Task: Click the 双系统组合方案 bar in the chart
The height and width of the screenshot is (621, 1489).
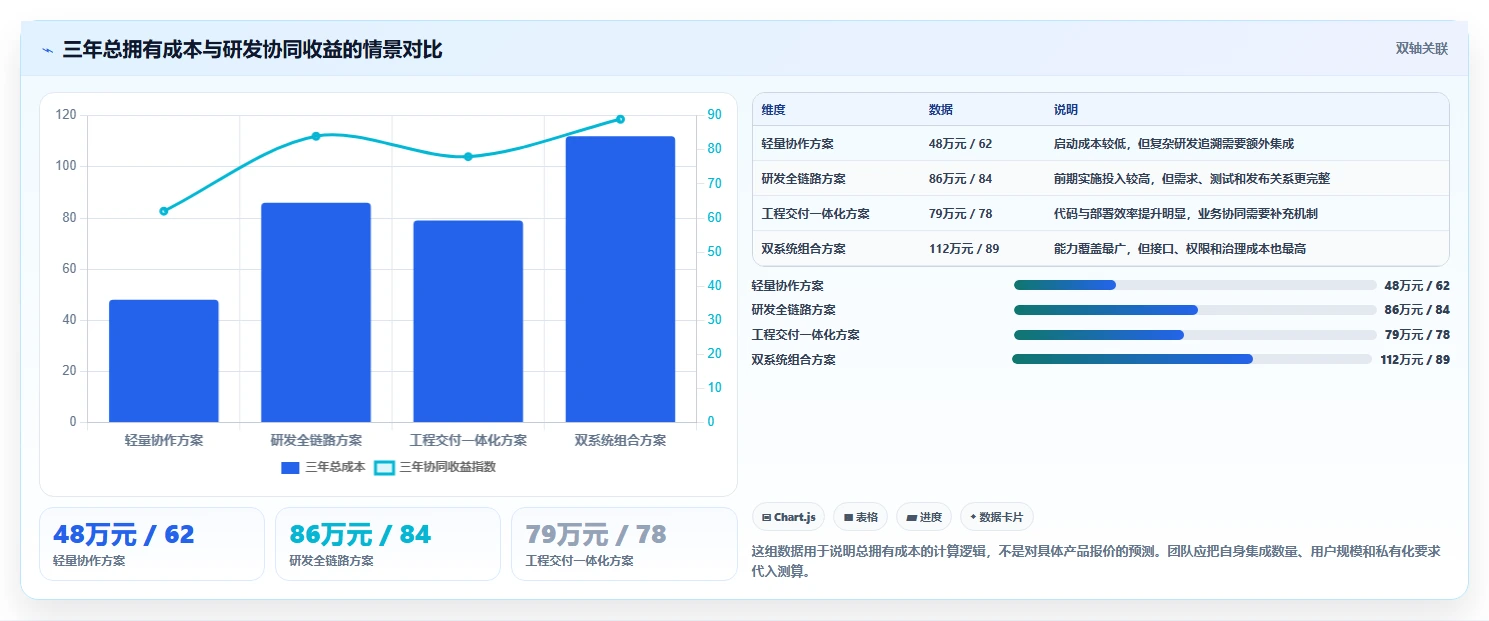Action: (620, 279)
